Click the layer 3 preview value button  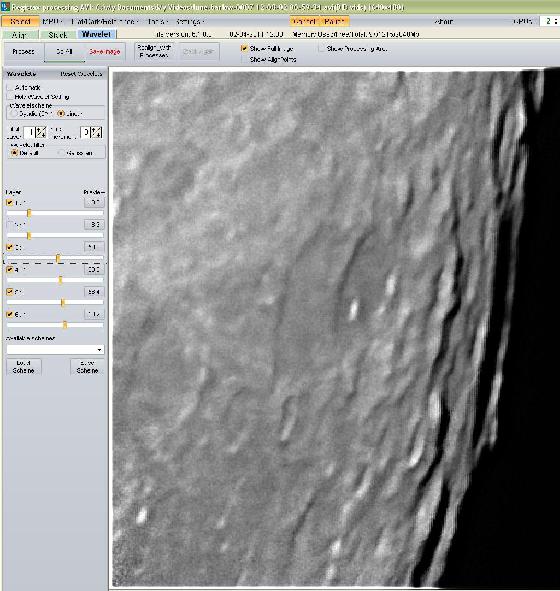point(94,247)
